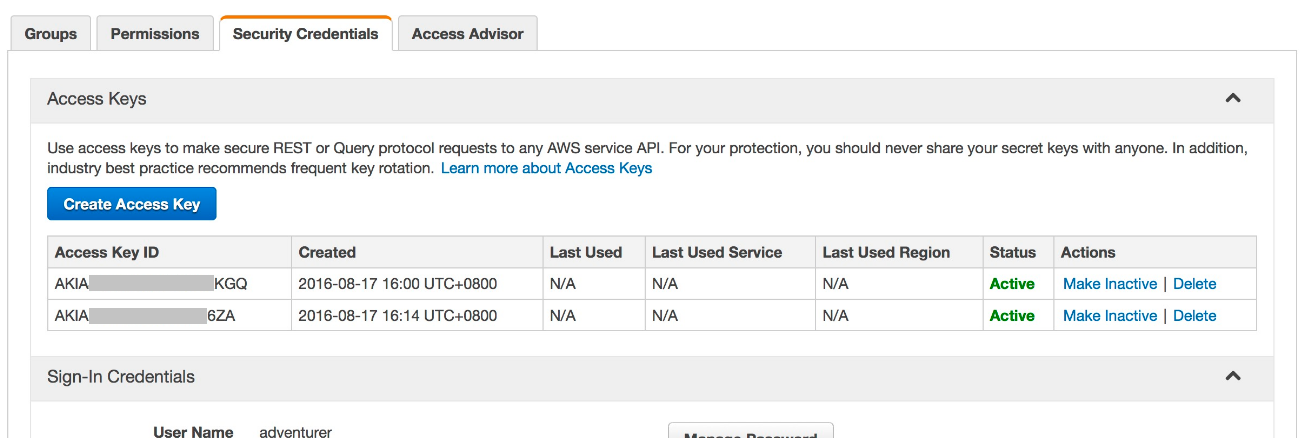Click the Access Key ID column header

click(106, 252)
